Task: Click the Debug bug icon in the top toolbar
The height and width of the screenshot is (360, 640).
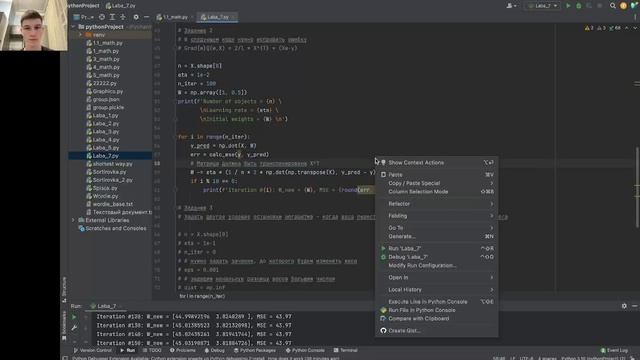Action: click(x=578, y=6)
